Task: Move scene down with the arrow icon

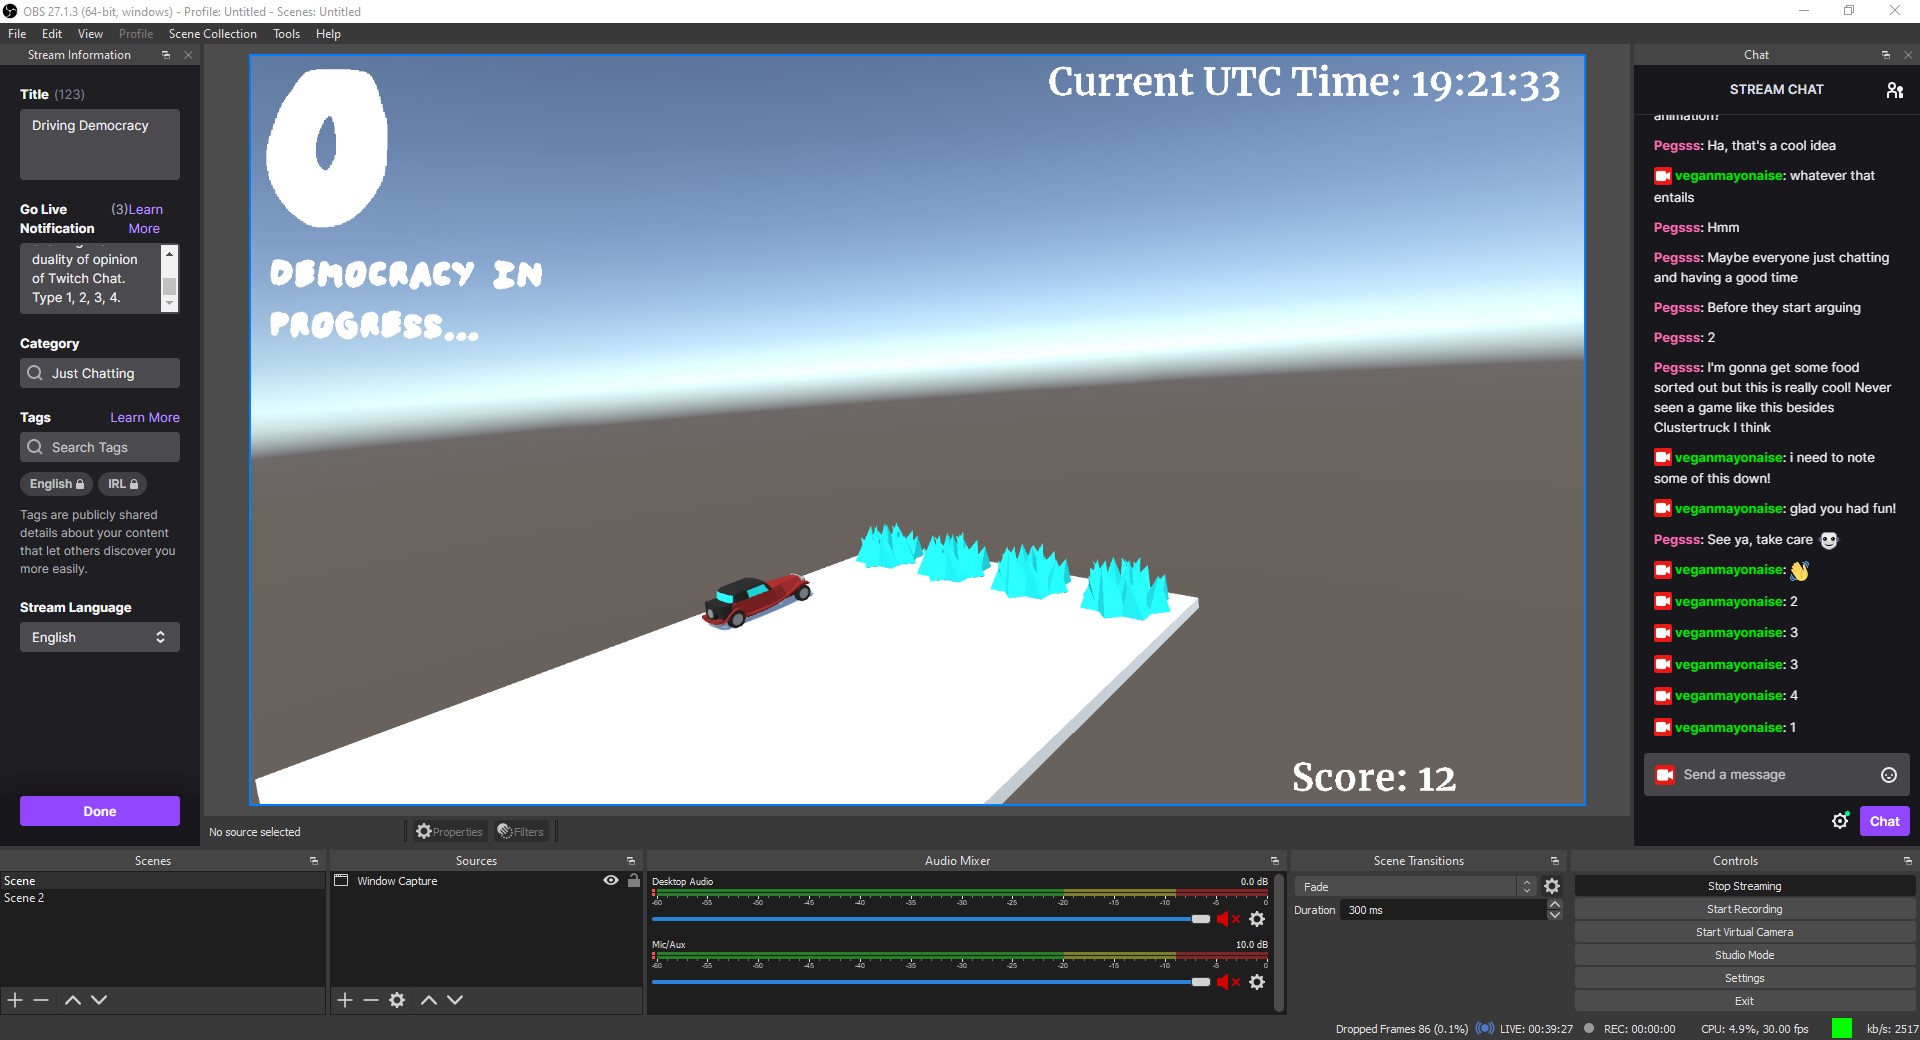Action: [99, 1000]
